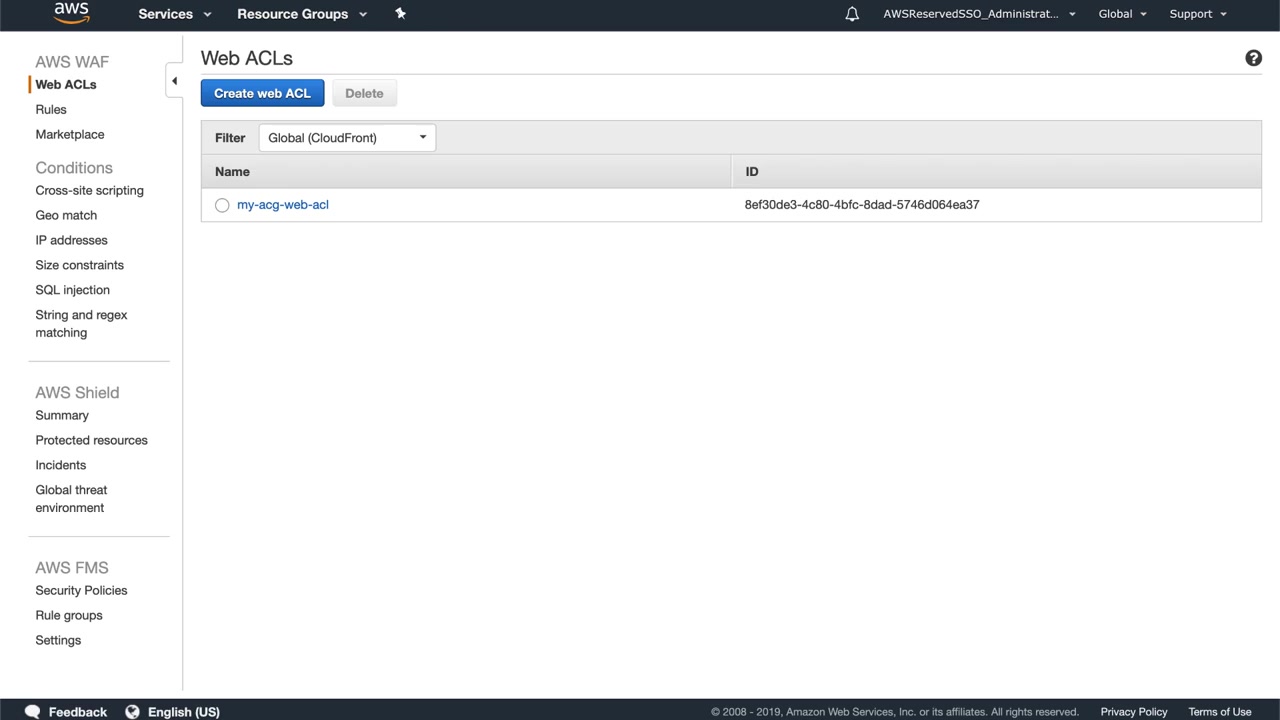Click the pin shortcuts icon
Viewport: 1280px width, 720px height.
tap(400, 14)
